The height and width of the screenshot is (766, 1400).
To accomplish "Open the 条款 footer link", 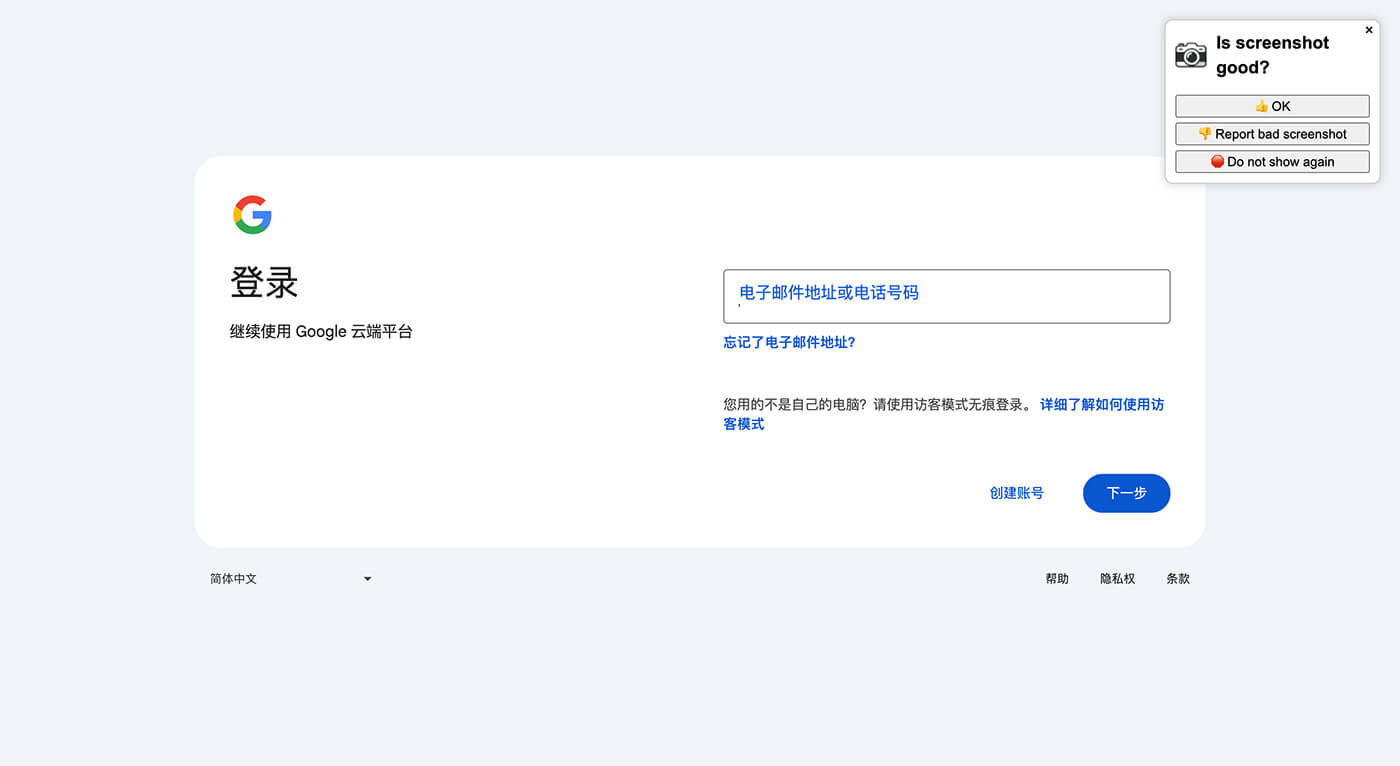I will click(1178, 579).
